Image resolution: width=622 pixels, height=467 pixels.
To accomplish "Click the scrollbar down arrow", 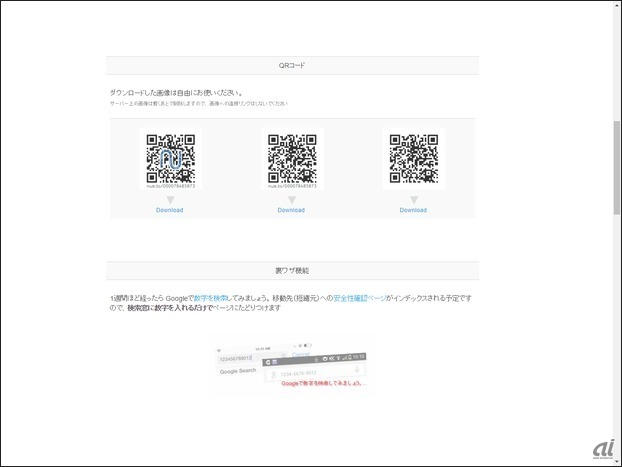I will click(617, 462).
